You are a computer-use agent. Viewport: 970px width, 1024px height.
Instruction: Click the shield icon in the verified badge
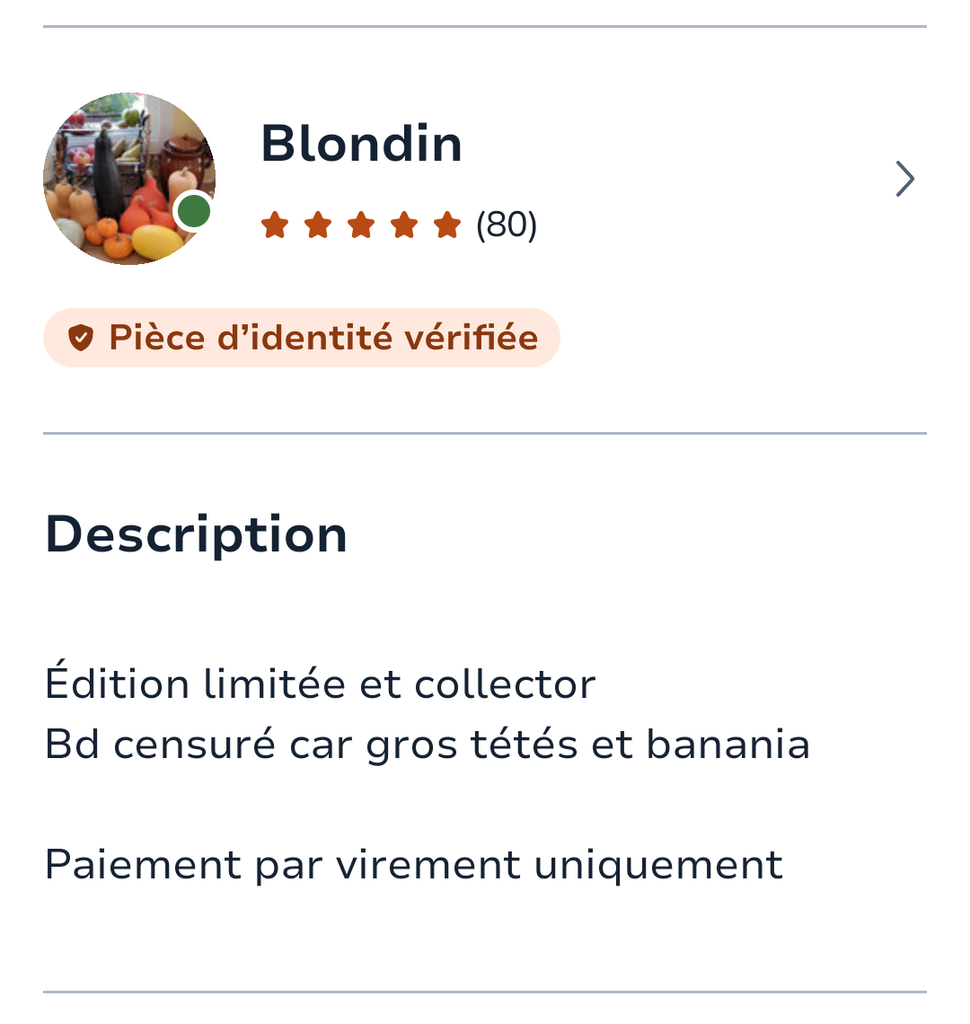(81, 338)
